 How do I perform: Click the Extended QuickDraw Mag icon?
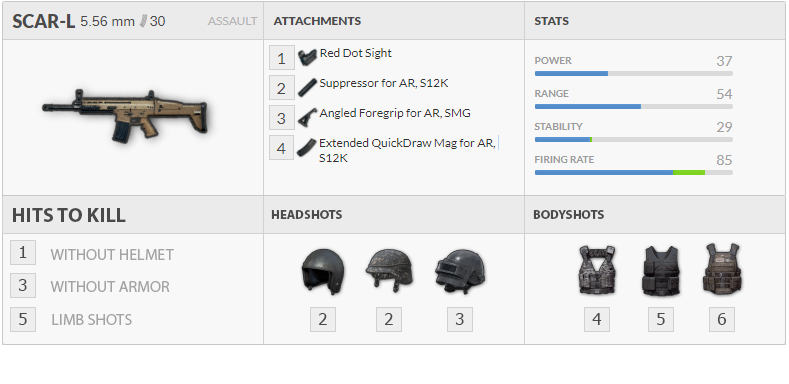click(x=306, y=147)
